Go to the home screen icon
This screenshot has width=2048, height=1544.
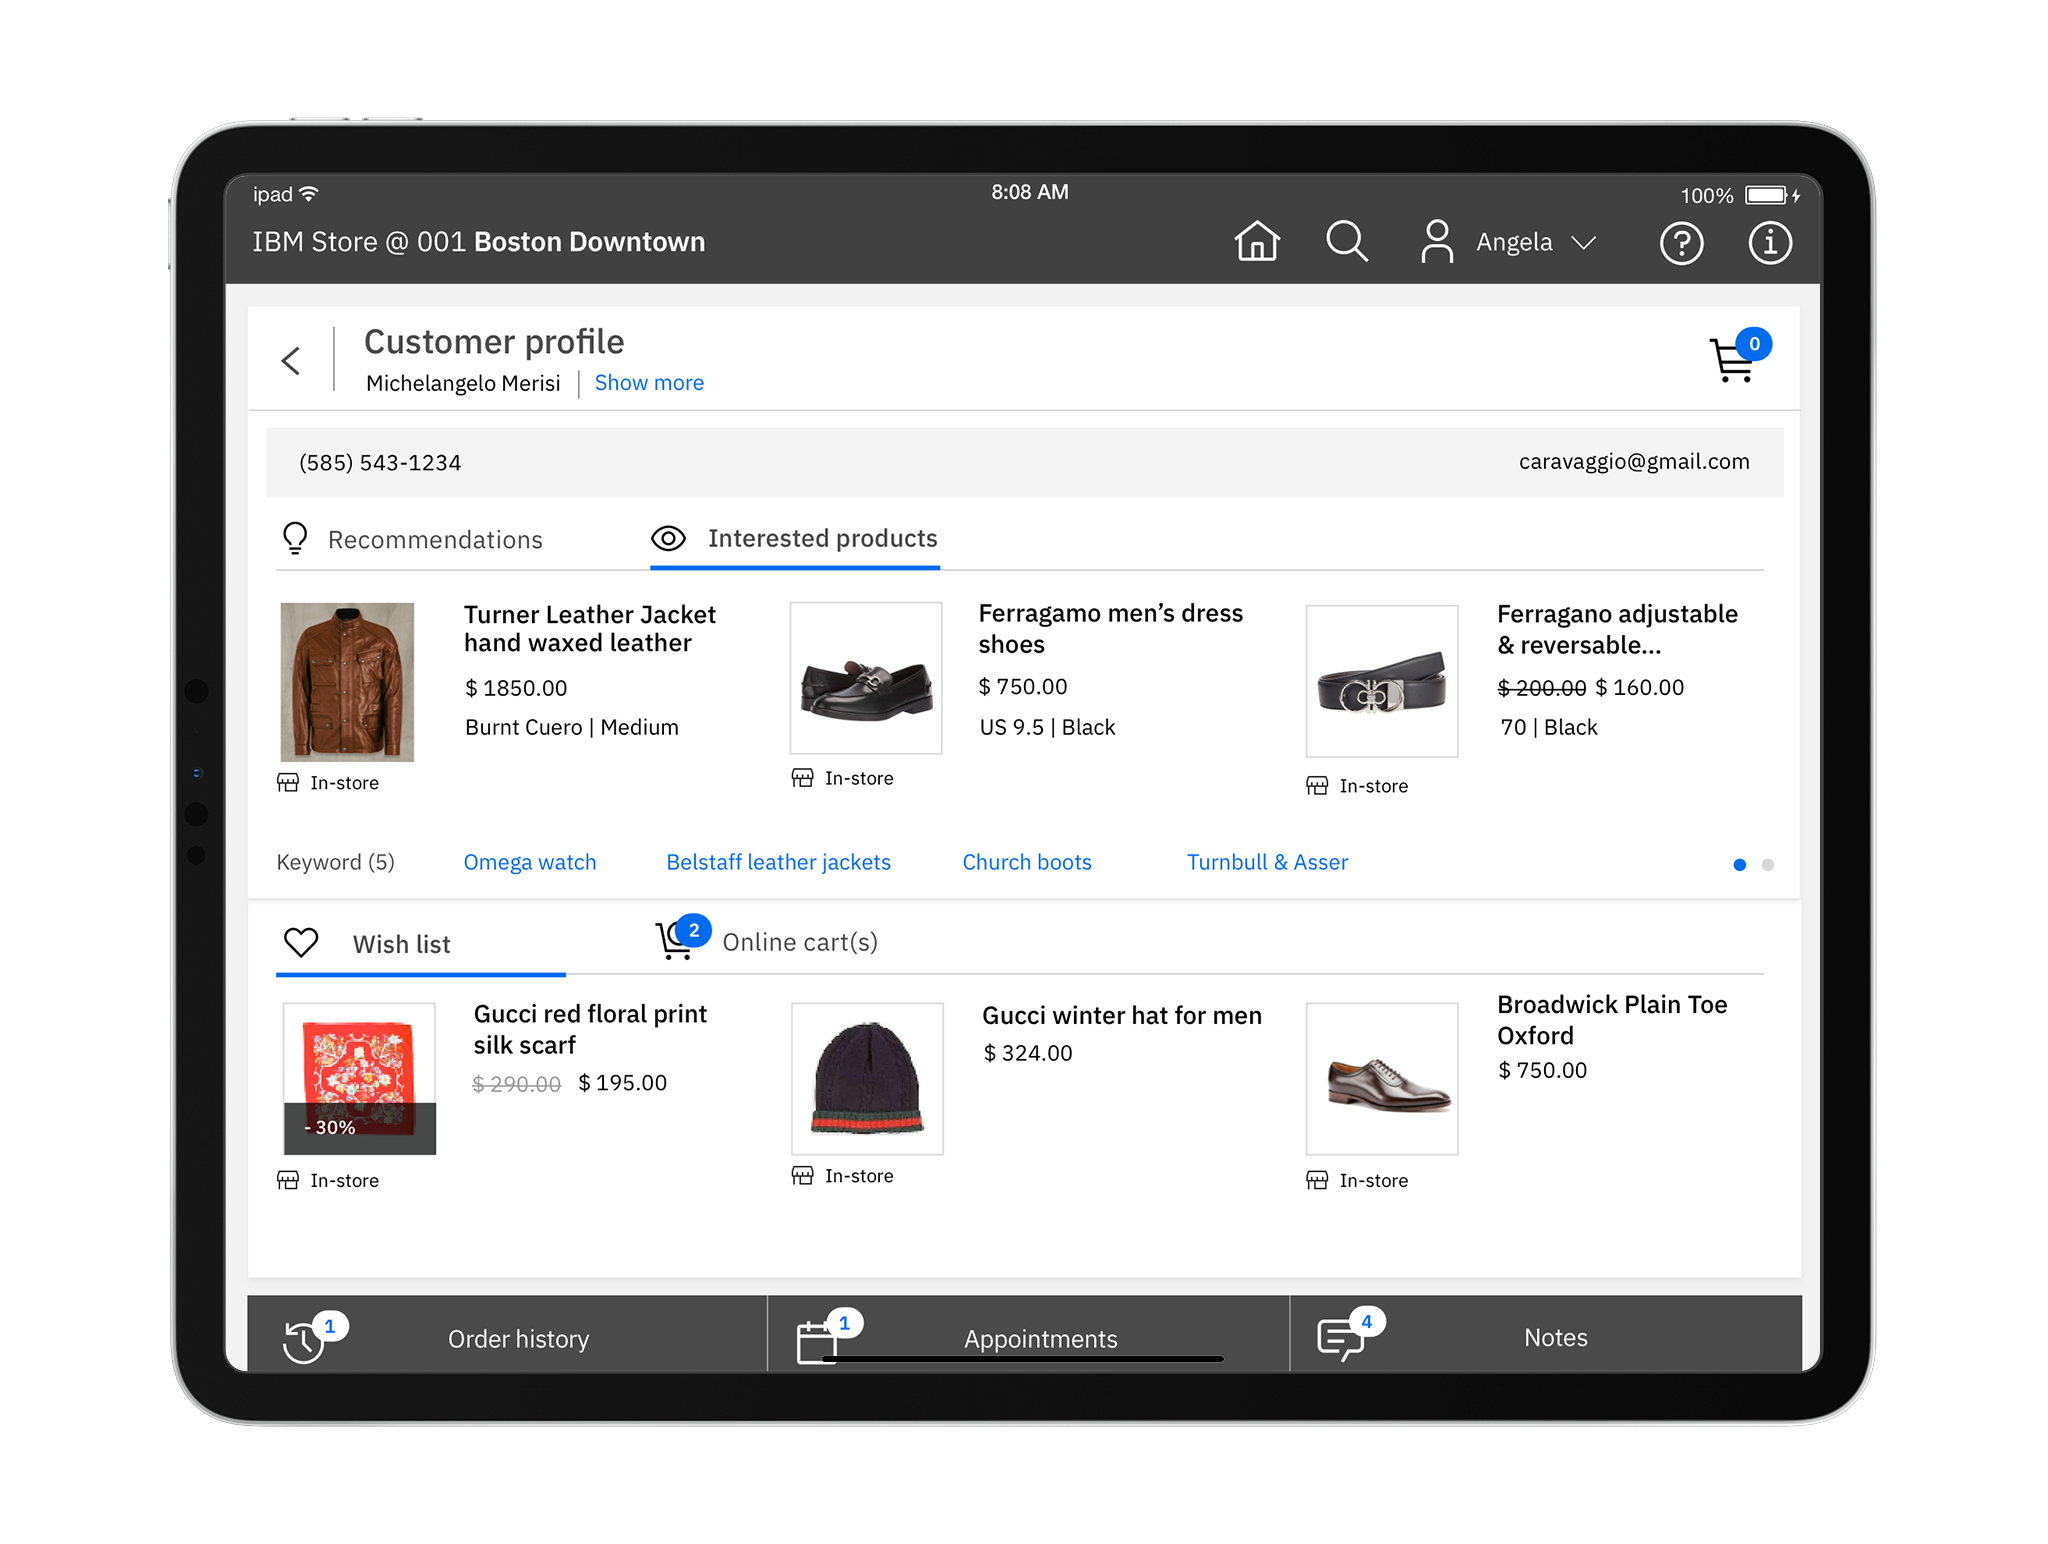pos(1256,242)
